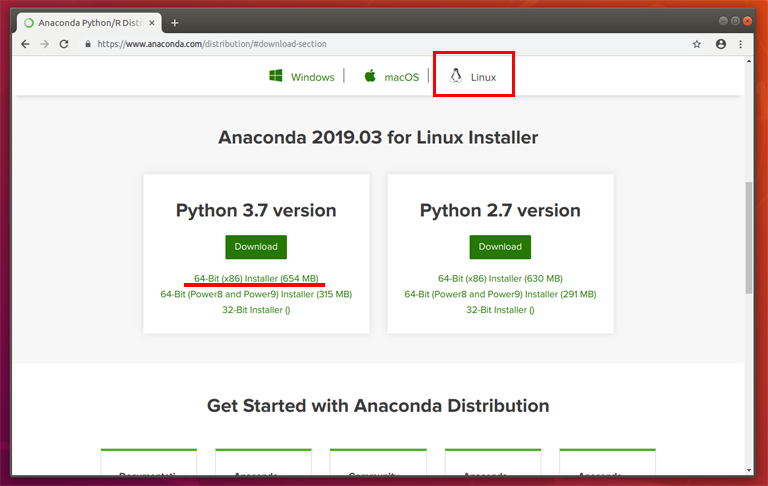Minimize the Chrome window

[723, 21]
